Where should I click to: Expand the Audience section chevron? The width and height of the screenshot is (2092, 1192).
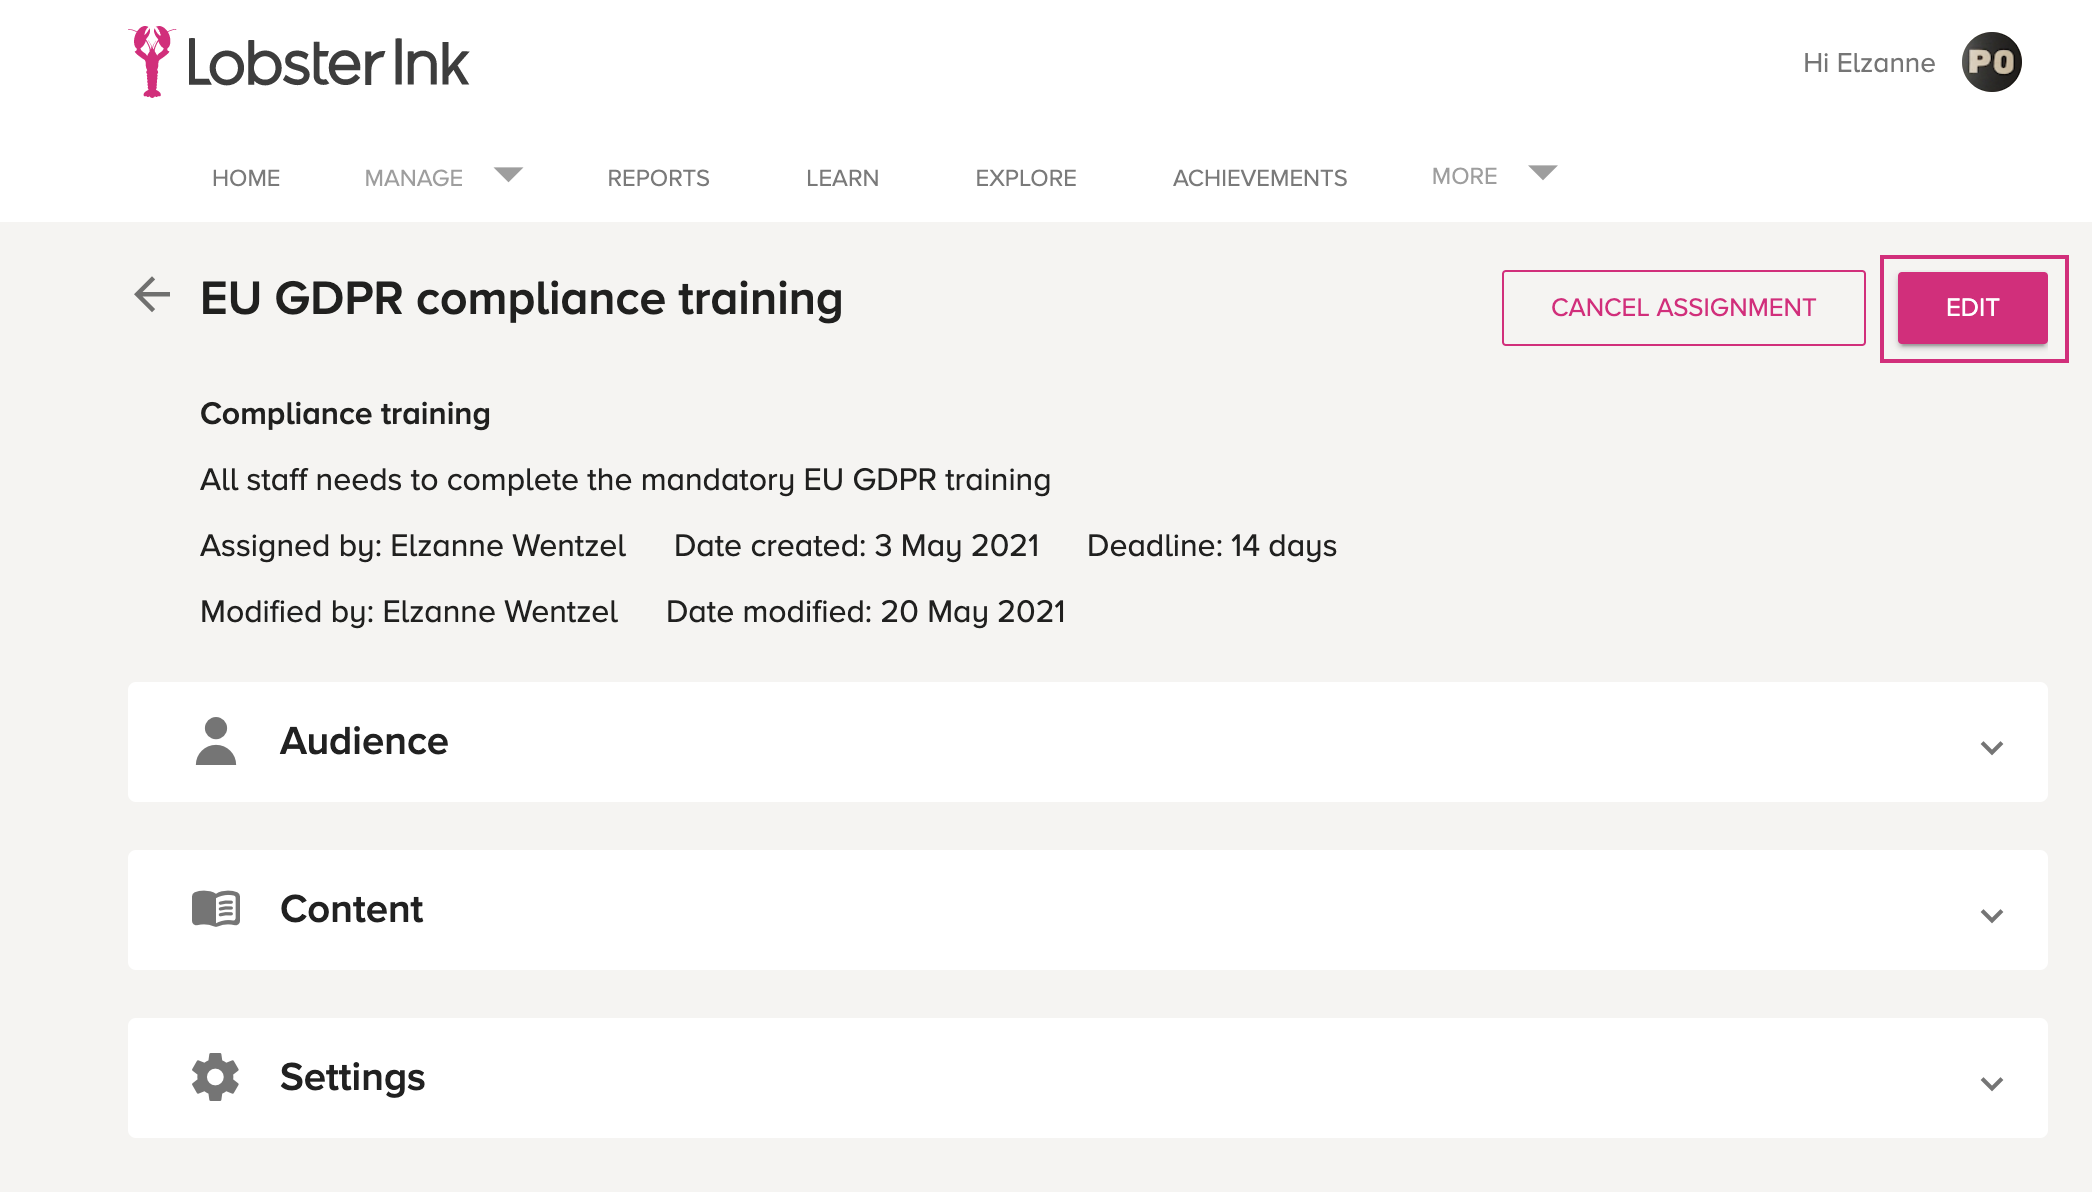(1992, 747)
